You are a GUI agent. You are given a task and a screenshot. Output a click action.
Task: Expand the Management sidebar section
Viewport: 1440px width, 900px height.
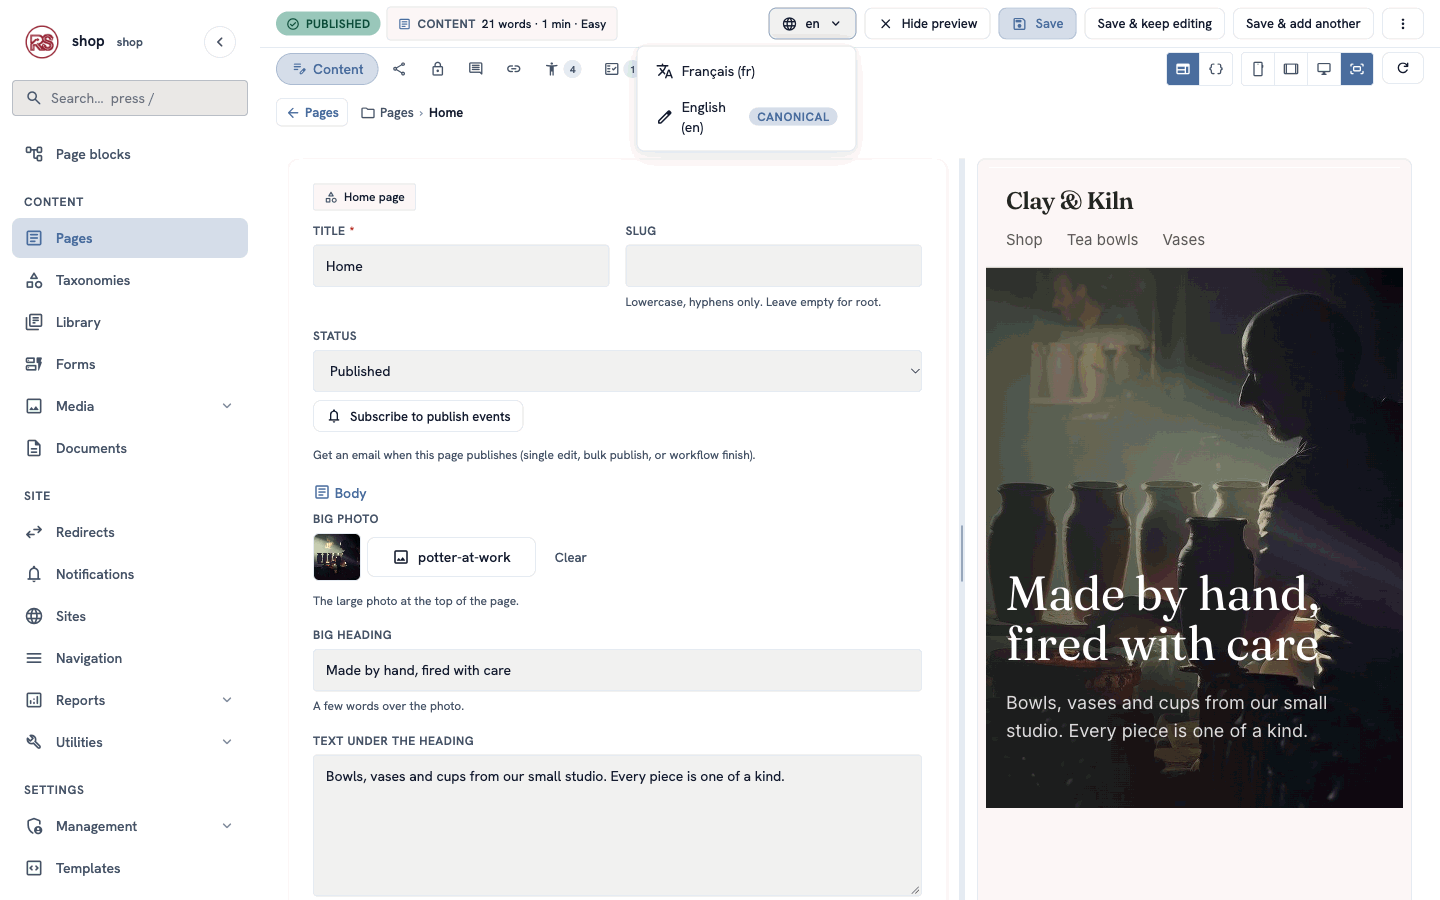pyautogui.click(x=227, y=826)
